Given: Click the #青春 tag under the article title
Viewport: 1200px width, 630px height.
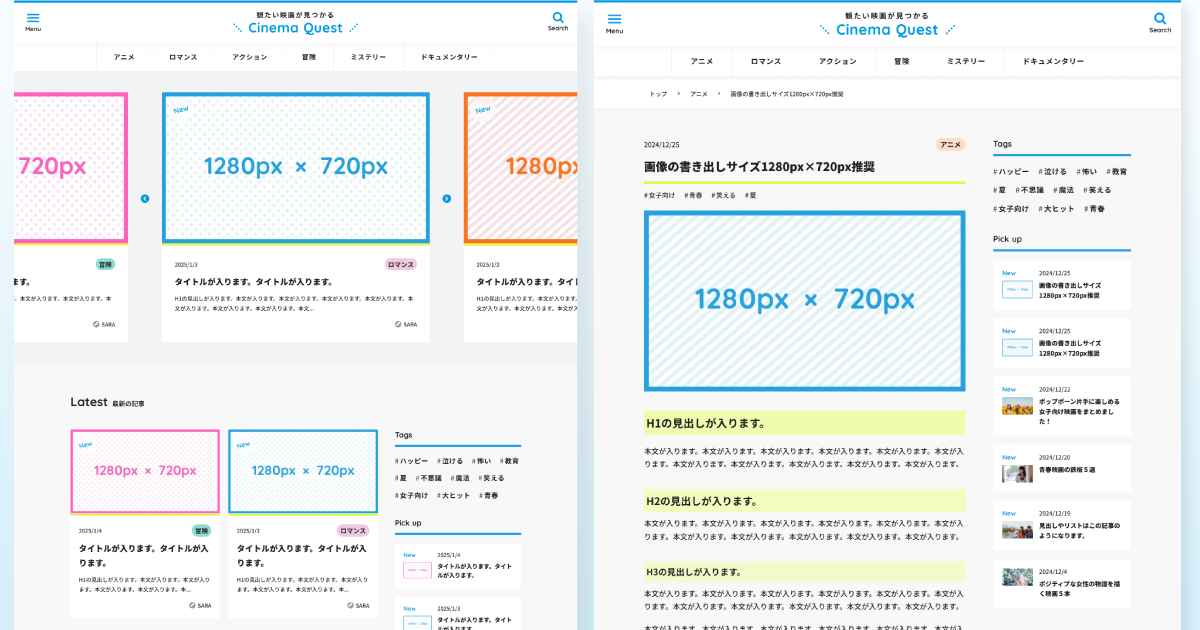Looking at the screenshot, I should point(694,195).
